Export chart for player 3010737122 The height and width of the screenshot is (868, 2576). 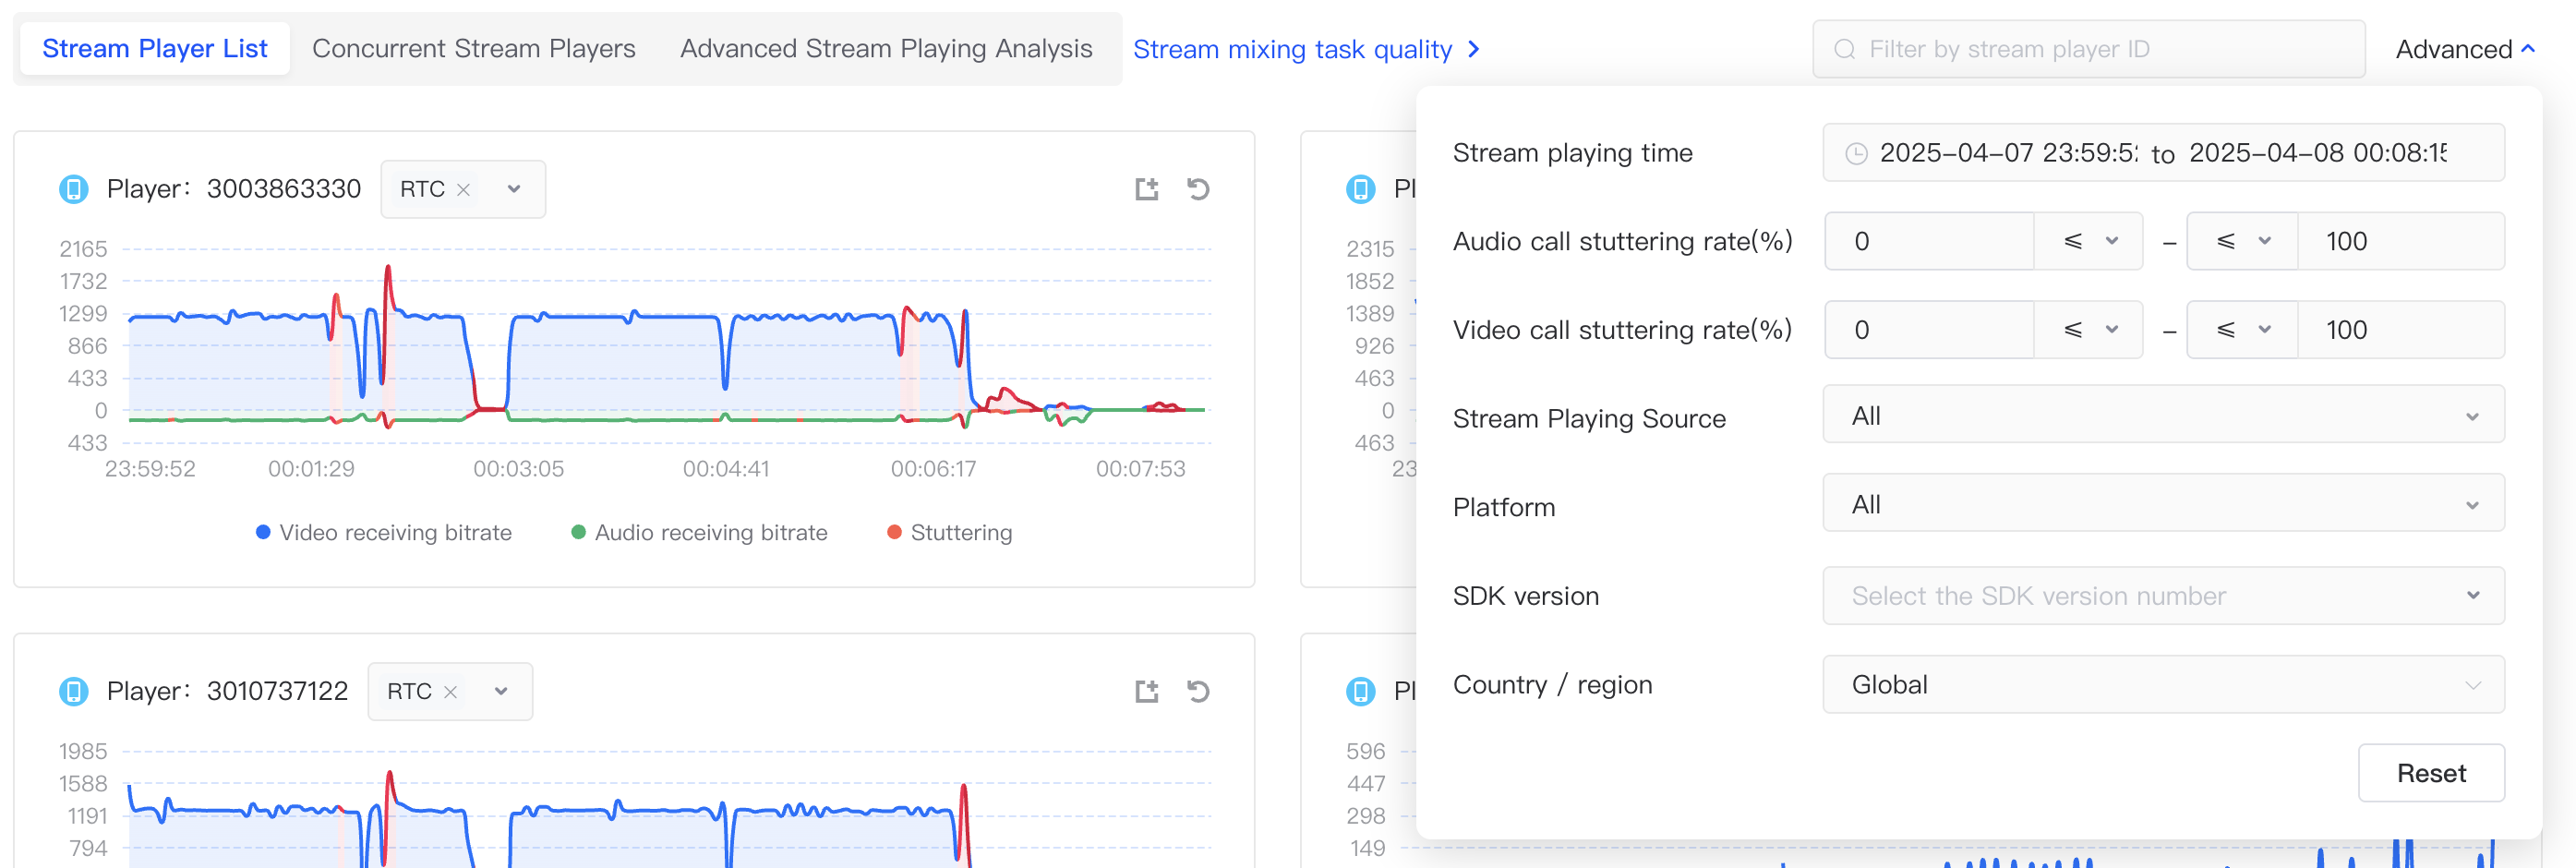[1146, 691]
